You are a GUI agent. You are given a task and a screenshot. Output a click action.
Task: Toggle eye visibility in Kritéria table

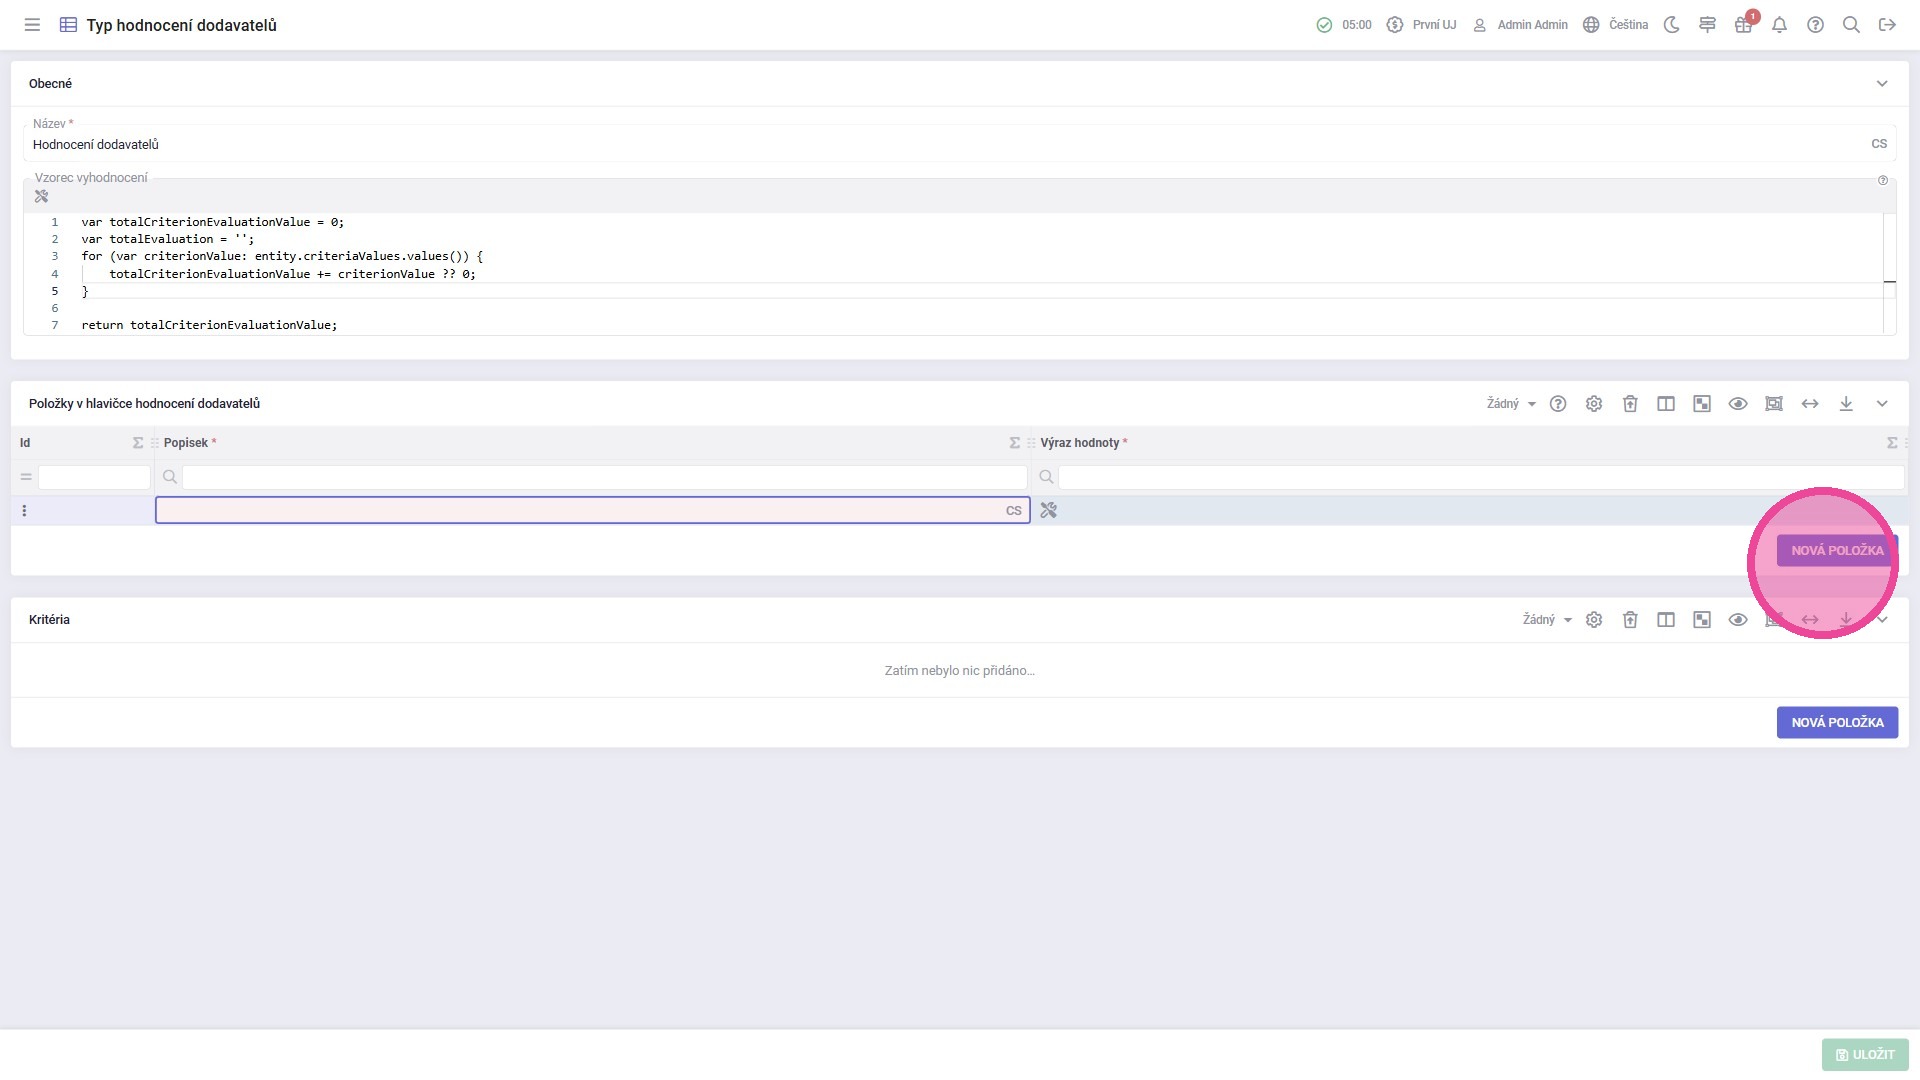(1738, 620)
